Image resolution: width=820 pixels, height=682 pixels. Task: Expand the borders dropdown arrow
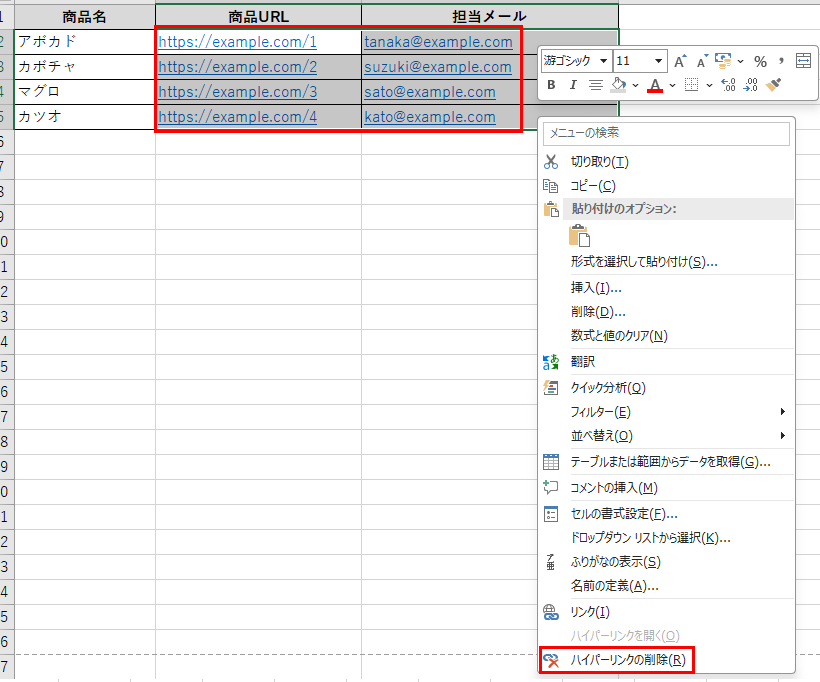(x=709, y=85)
